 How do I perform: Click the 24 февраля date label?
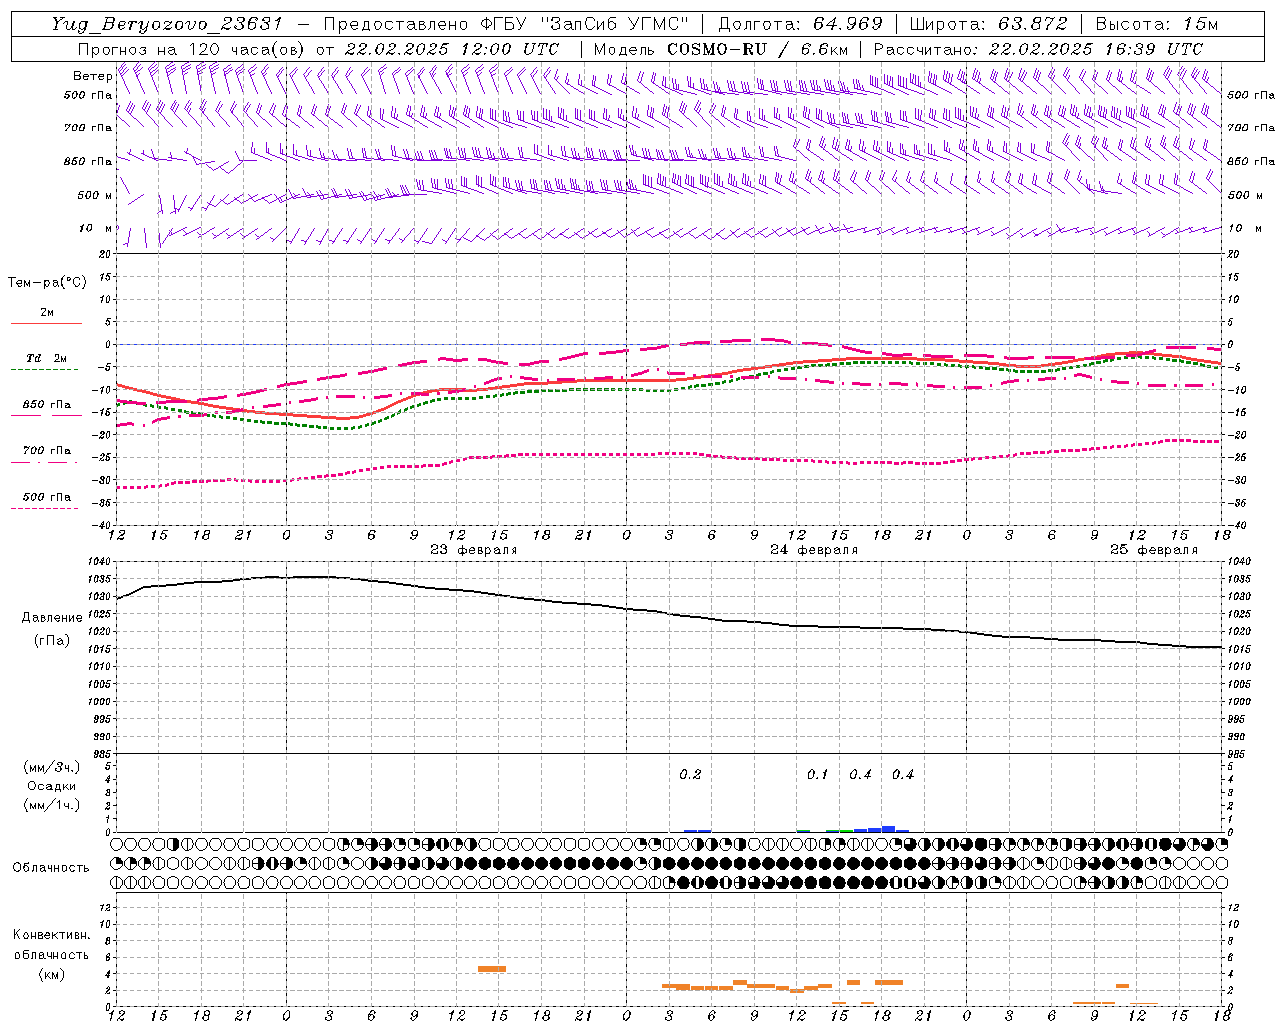coord(814,550)
